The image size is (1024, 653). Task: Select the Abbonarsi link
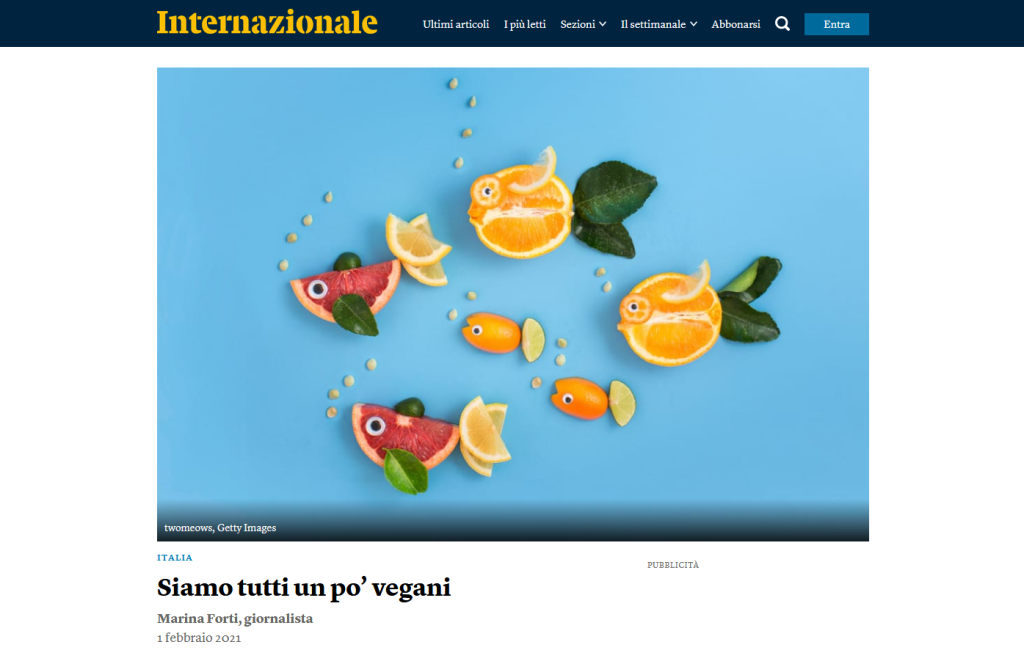point(735,24)
